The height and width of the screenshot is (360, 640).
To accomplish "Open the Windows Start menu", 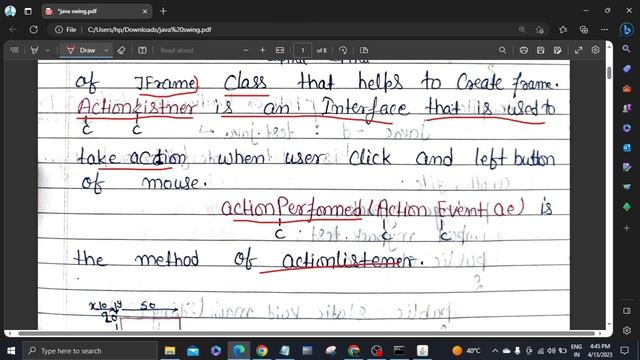I will click(11, 351).
